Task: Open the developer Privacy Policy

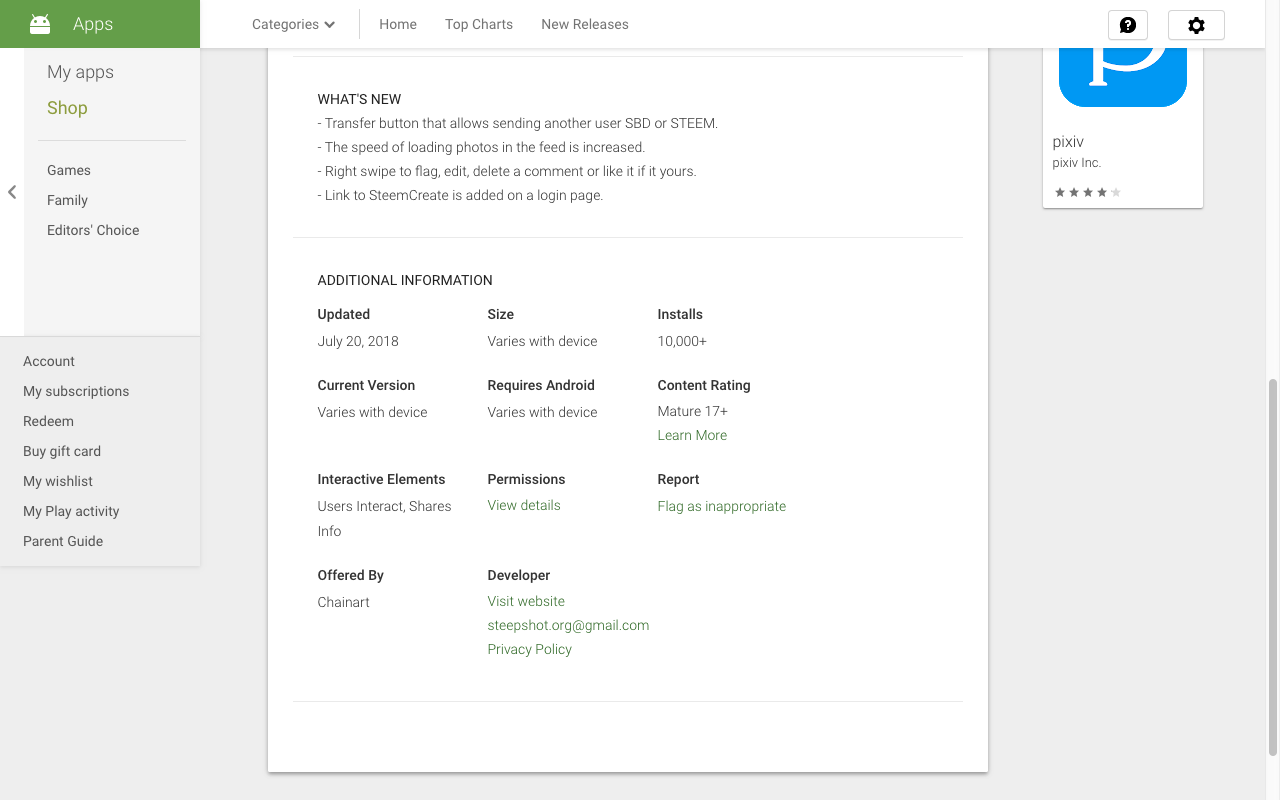Action: click(529, 649)
